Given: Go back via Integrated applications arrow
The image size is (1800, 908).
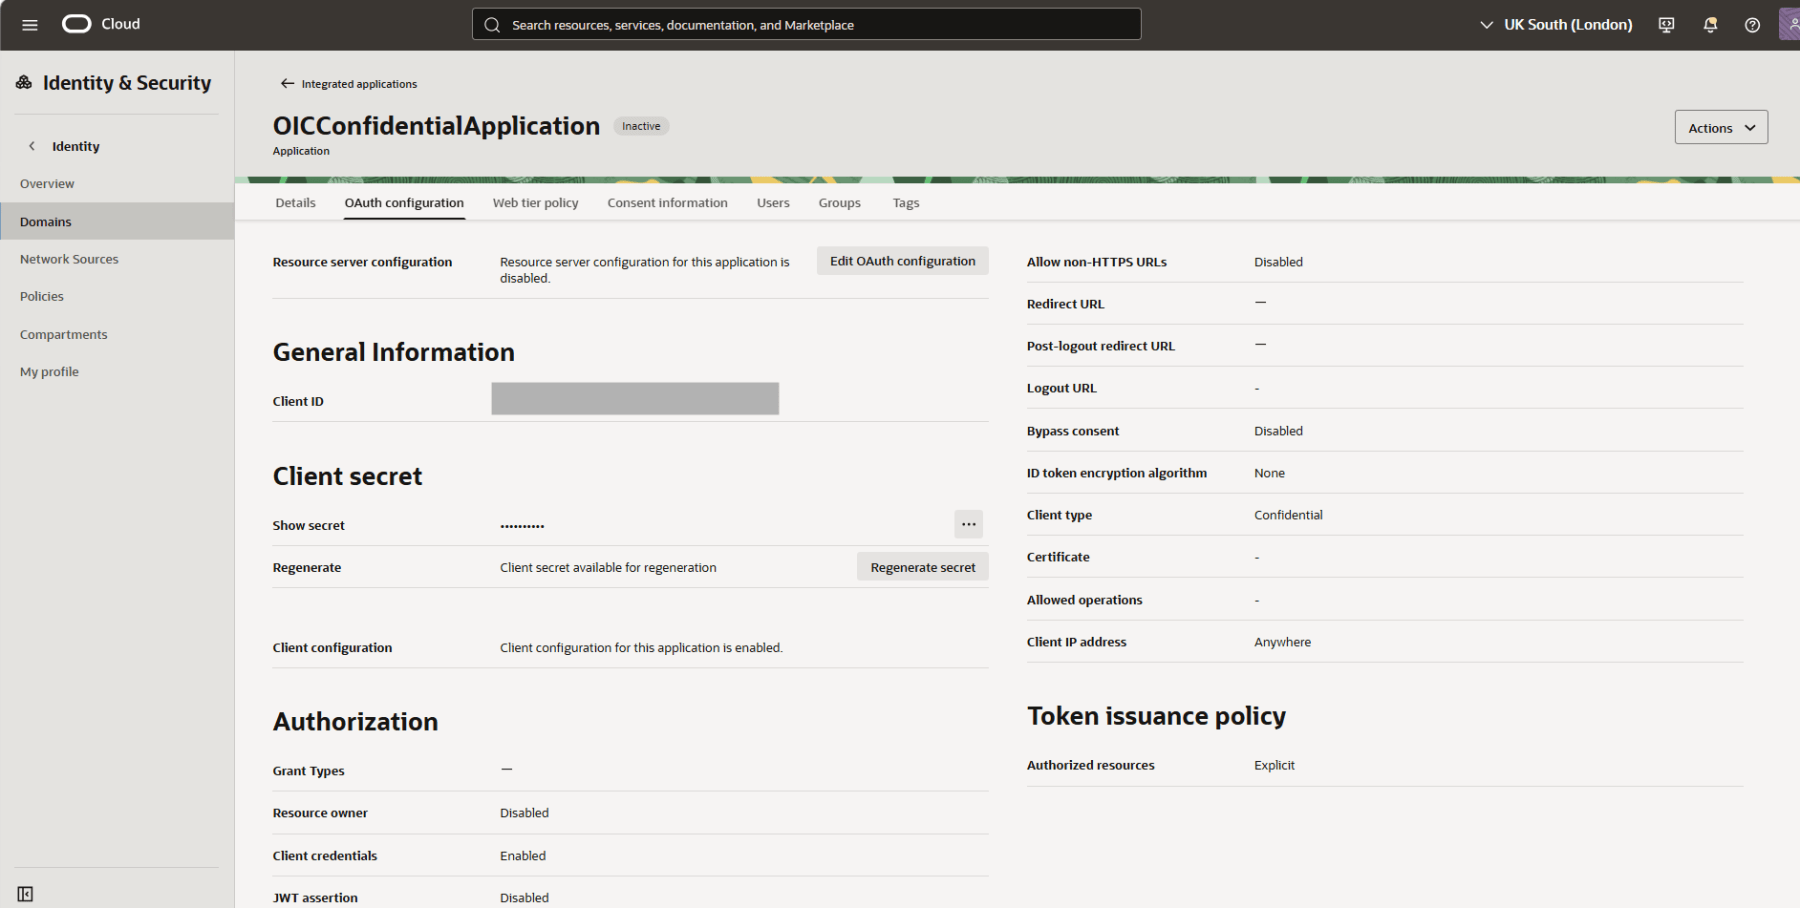Looking at the screenshot, I should (288, 84).
